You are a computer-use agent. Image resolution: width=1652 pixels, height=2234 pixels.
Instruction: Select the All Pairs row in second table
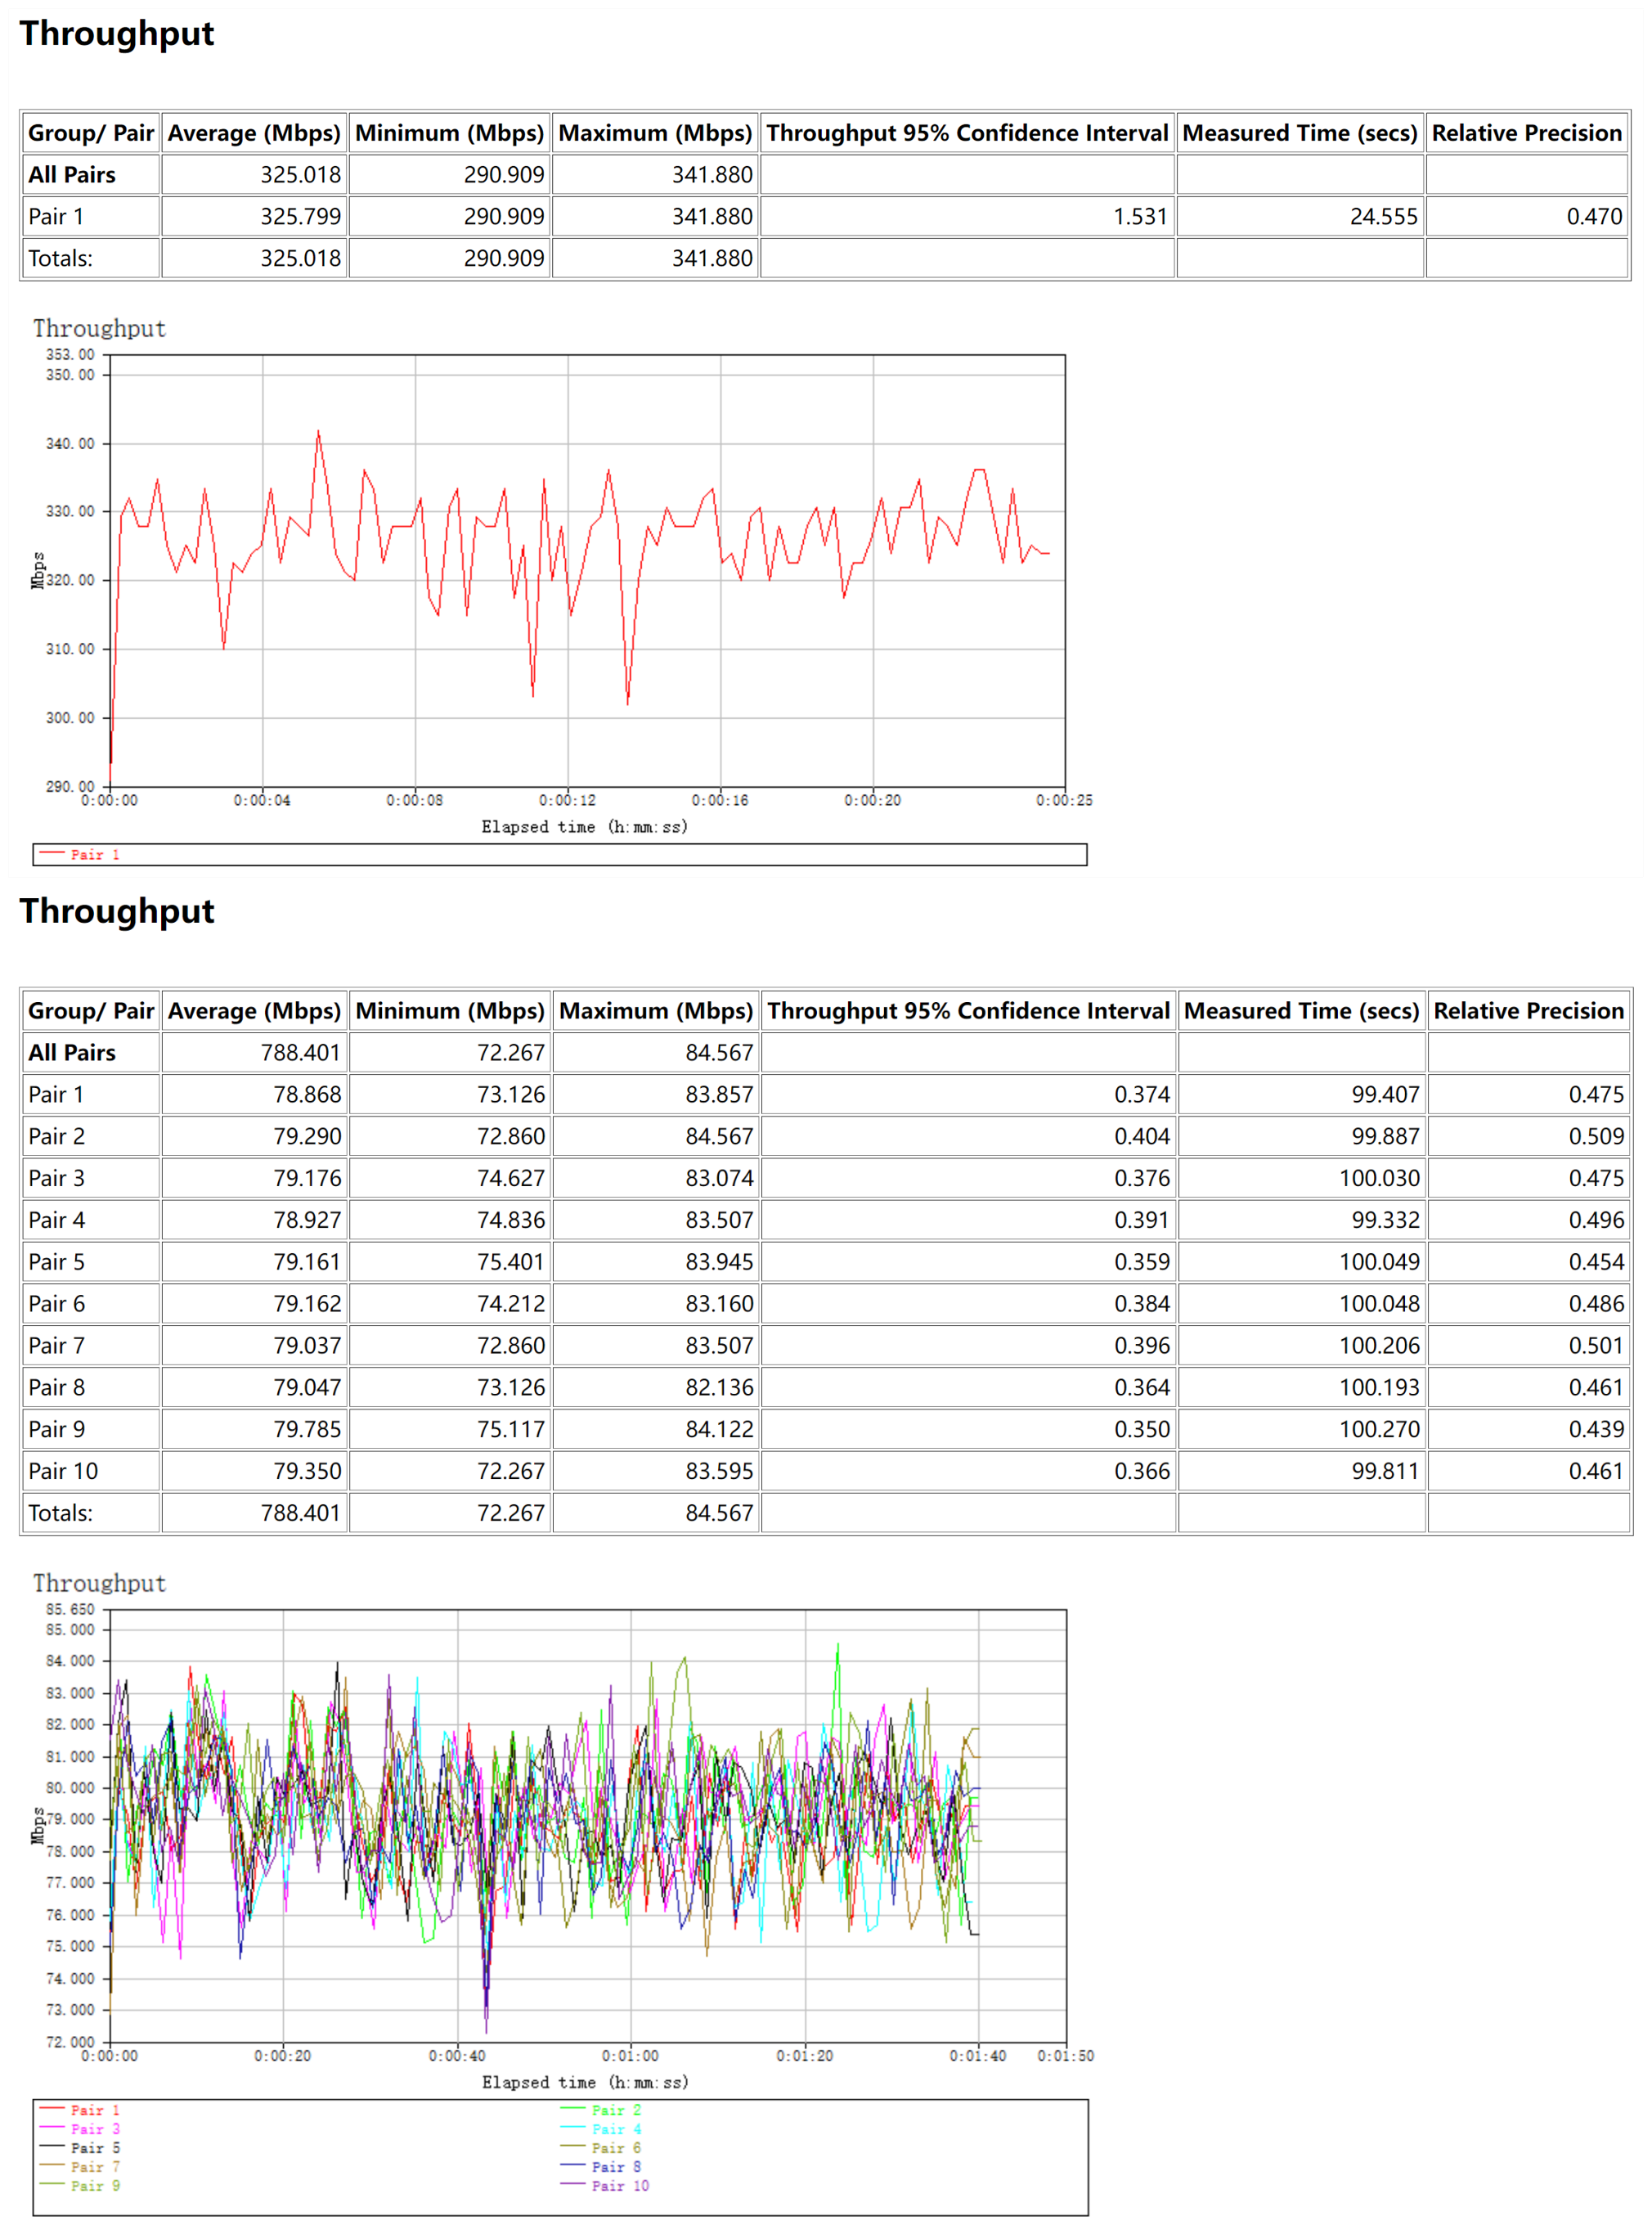pos(72,1052)
